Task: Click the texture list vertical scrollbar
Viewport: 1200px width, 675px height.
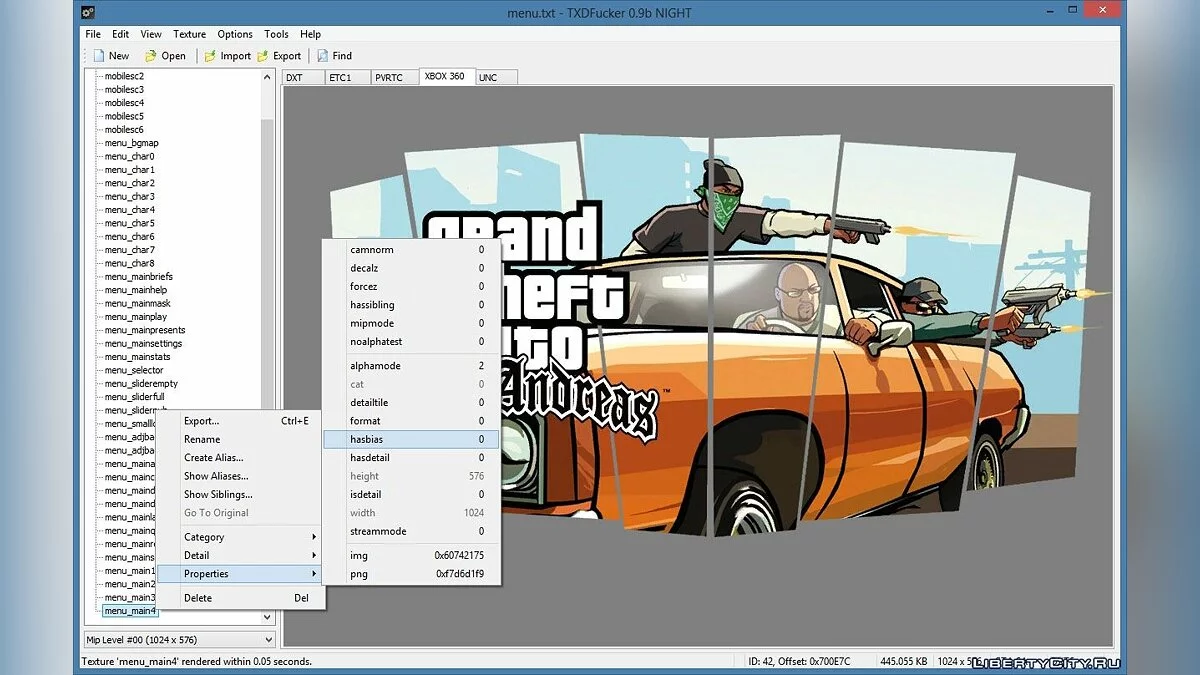Action: click(x=267, y=250)
